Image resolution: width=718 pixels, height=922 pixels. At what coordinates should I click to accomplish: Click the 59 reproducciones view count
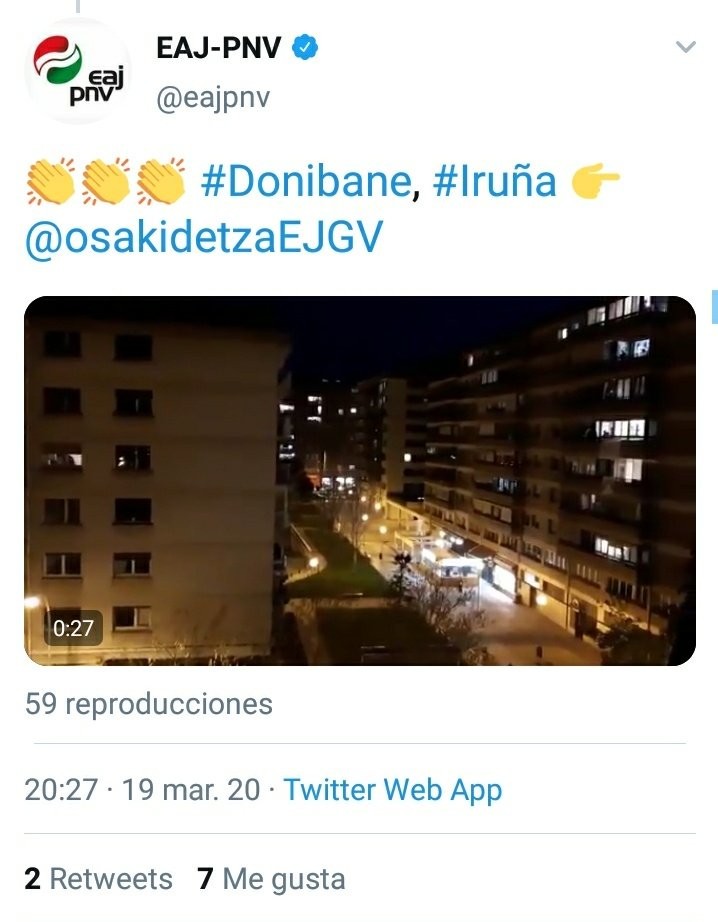click(x=149, y=704)
